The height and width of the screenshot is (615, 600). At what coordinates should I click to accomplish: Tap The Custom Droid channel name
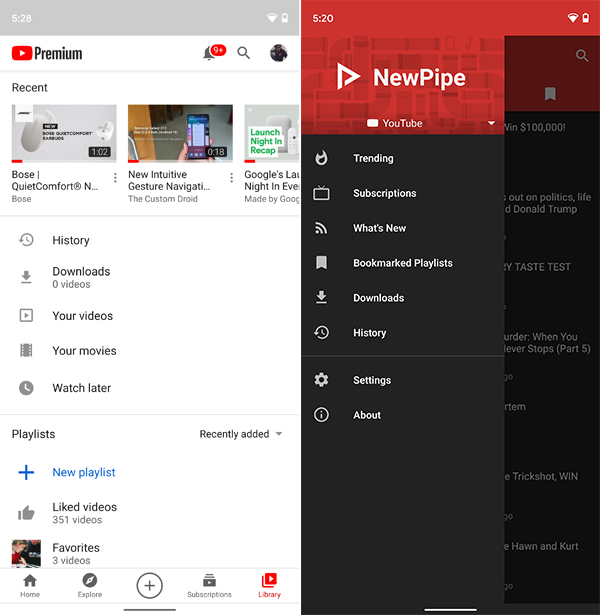click(163, 199)
